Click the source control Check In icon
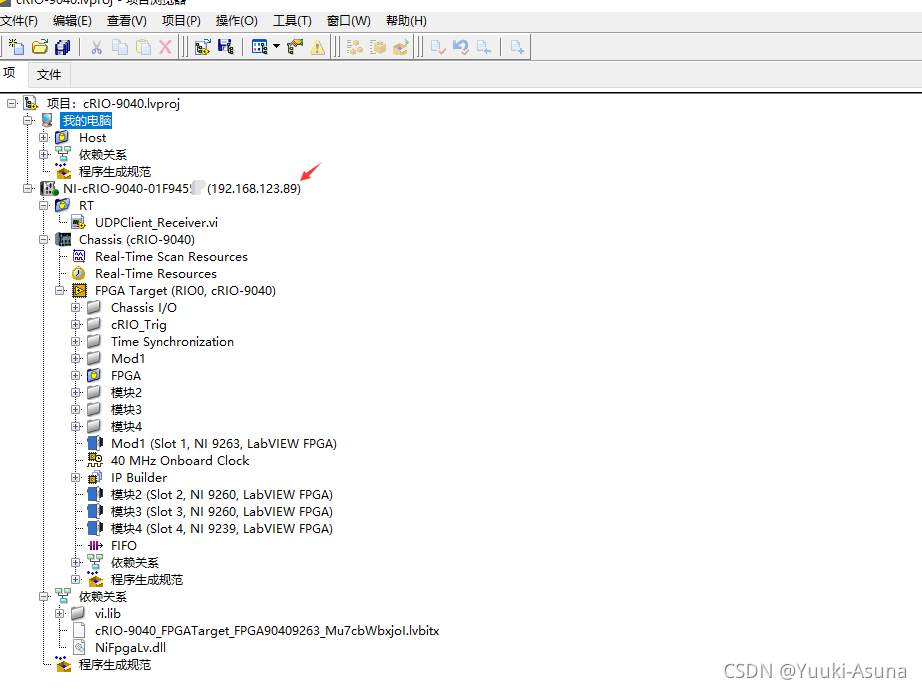 coord(438,47)
